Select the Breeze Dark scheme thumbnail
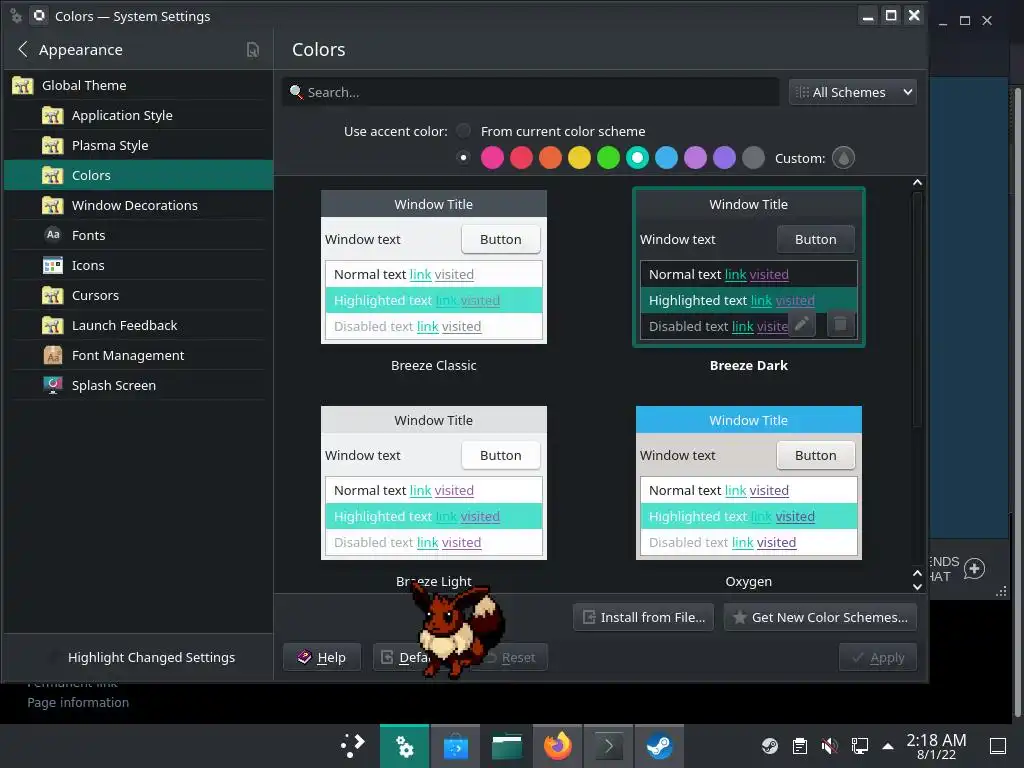This screenshot has width=1024, height=768. point(748,266)
